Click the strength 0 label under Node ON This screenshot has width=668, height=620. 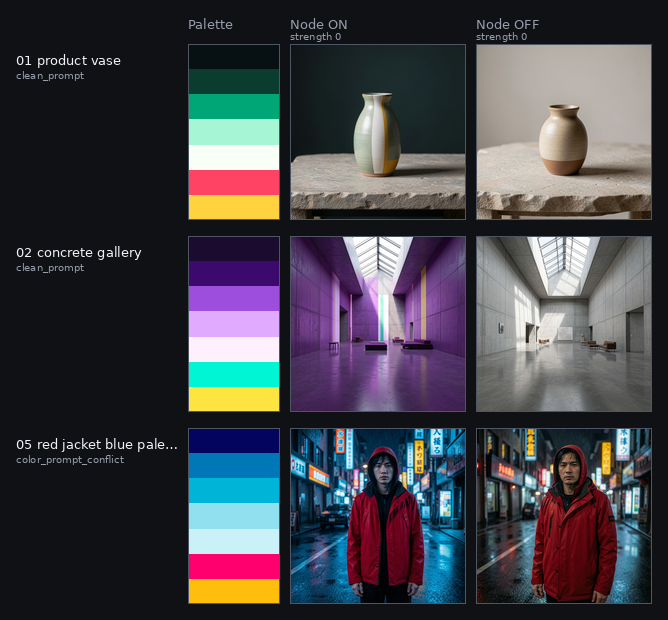point(316,37)
